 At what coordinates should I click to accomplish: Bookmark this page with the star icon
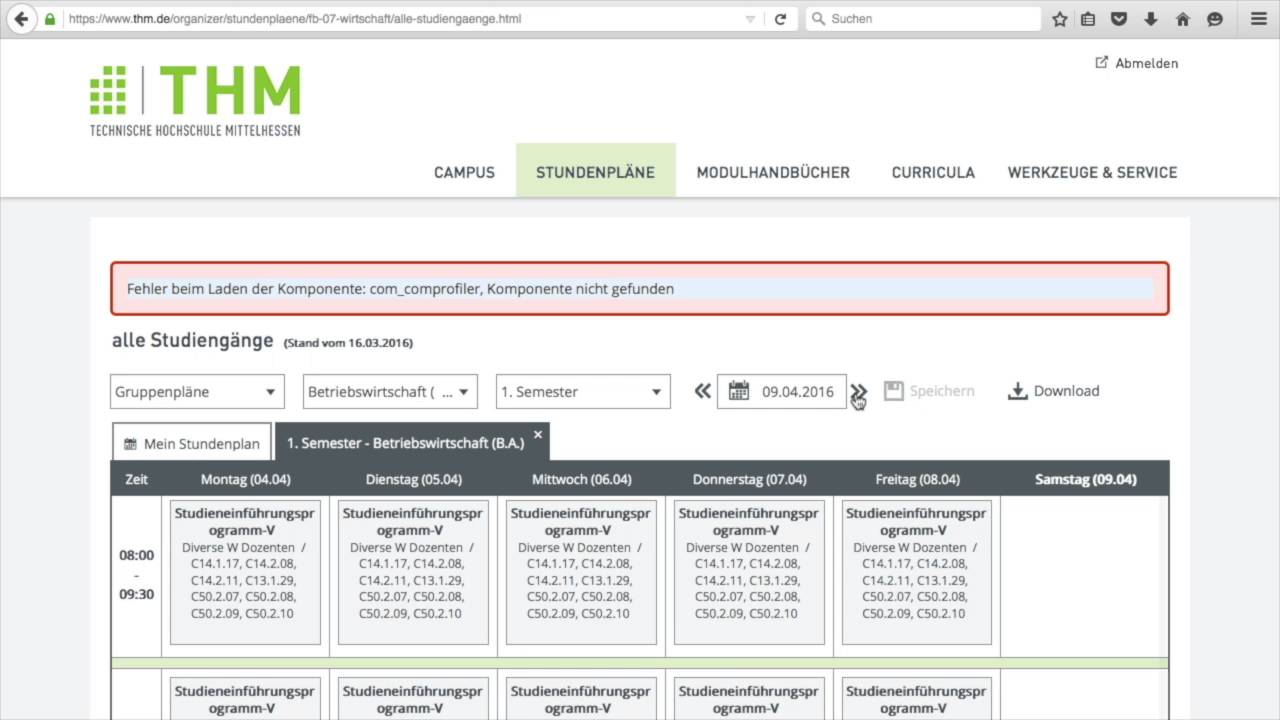pyautogui.click(x=1060, y=19)
